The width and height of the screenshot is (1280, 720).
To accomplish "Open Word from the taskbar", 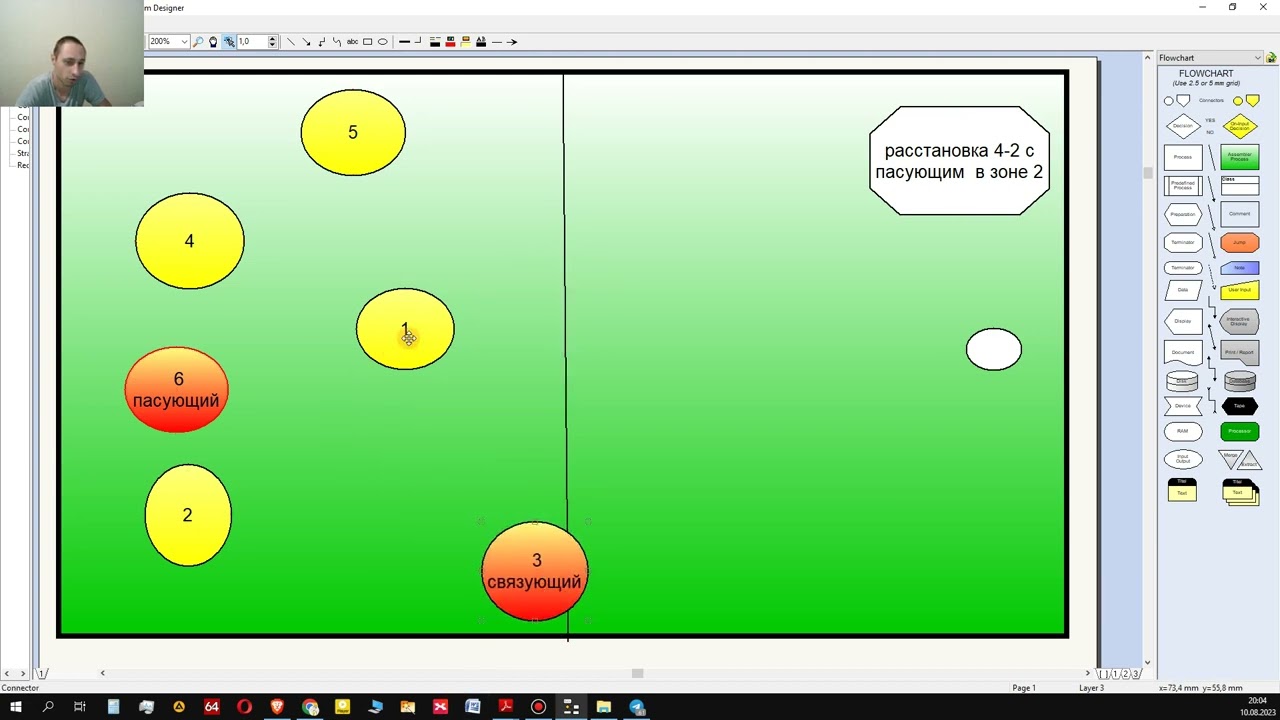I will click(x=473, y=707).
